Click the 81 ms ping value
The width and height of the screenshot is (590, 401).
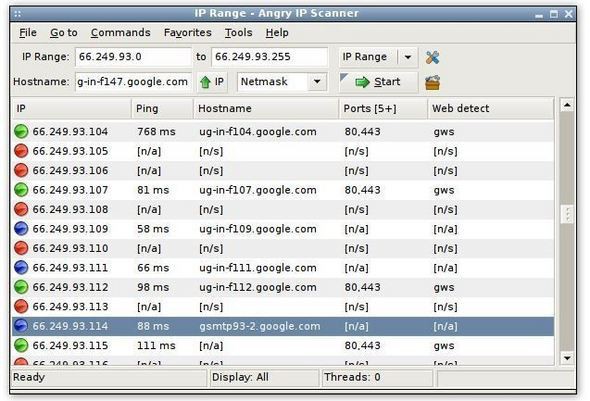tap(153, 190)
